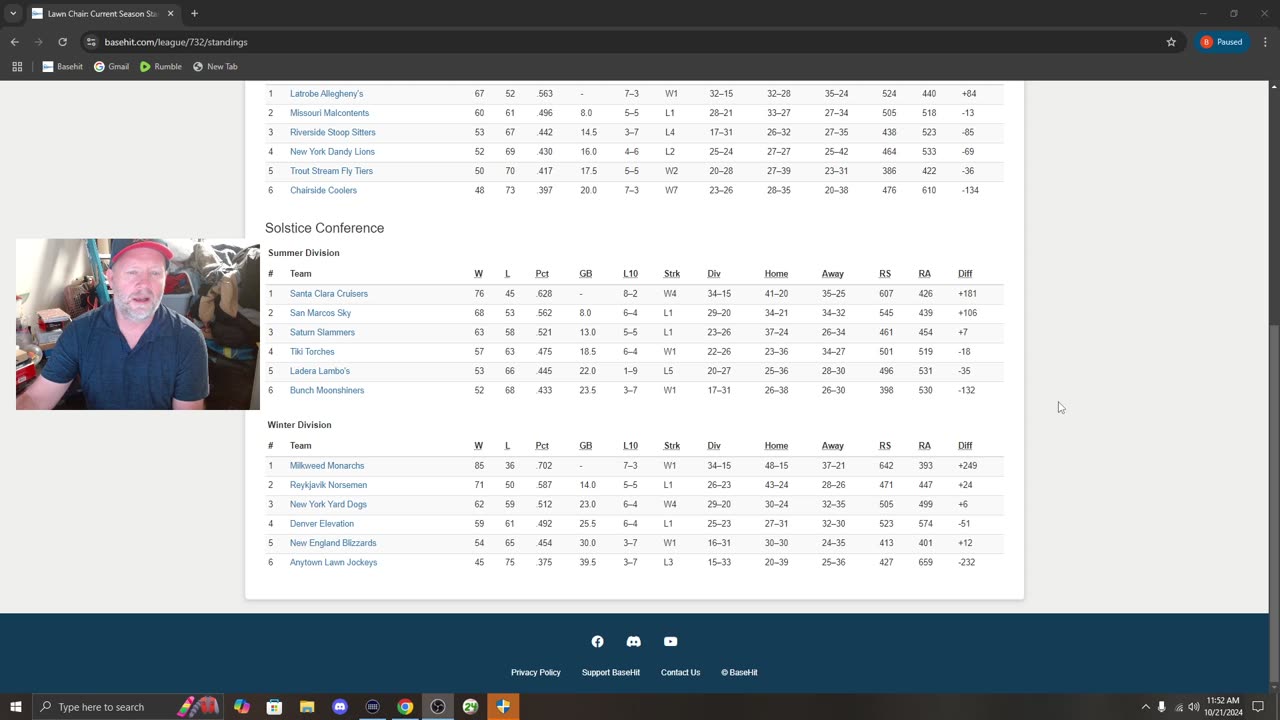Open the tab search dropdown arrow
The width and height of the screenshot is (1280, 720).
tap(13, 14)
